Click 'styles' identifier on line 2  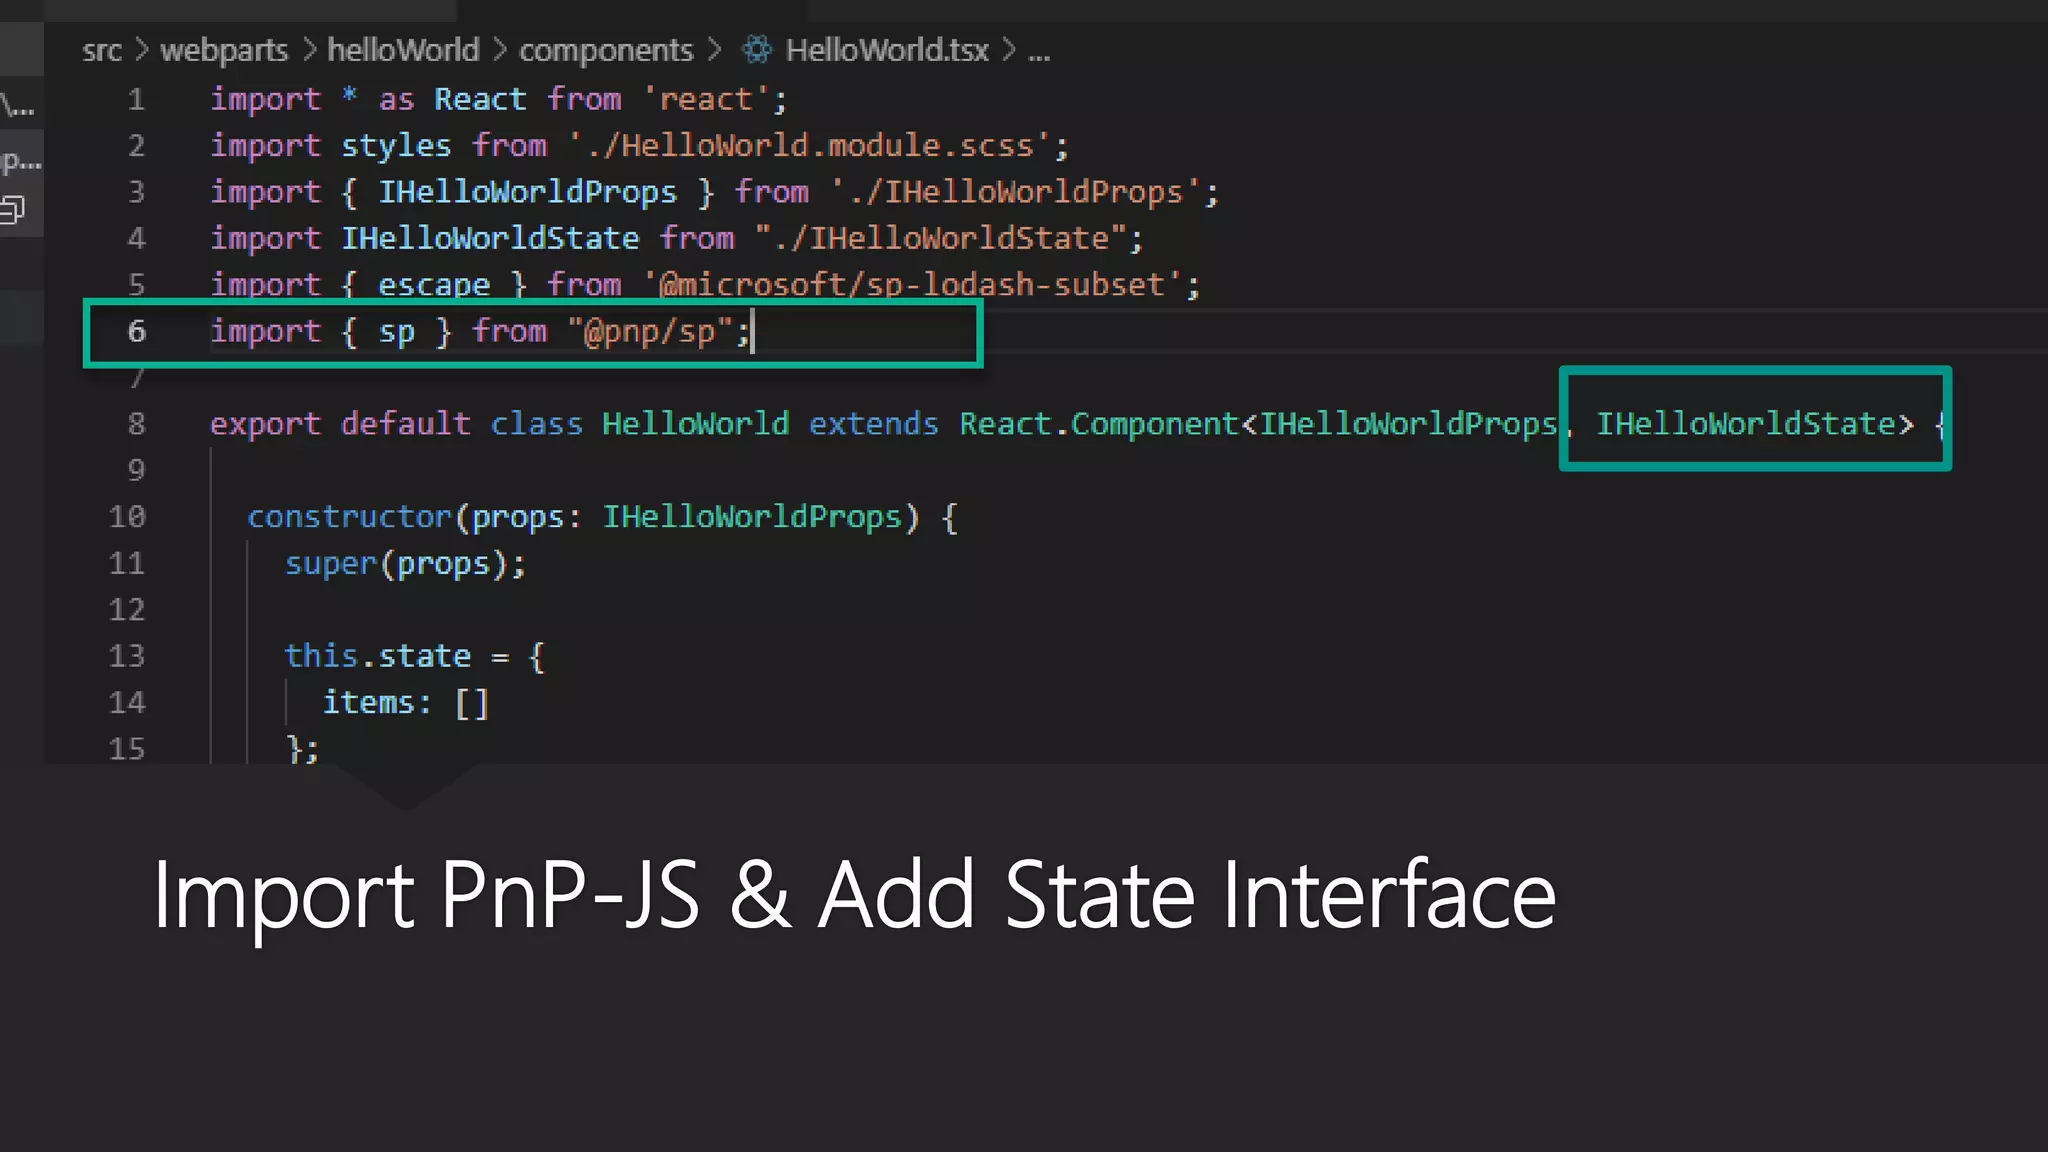[396, 146]
